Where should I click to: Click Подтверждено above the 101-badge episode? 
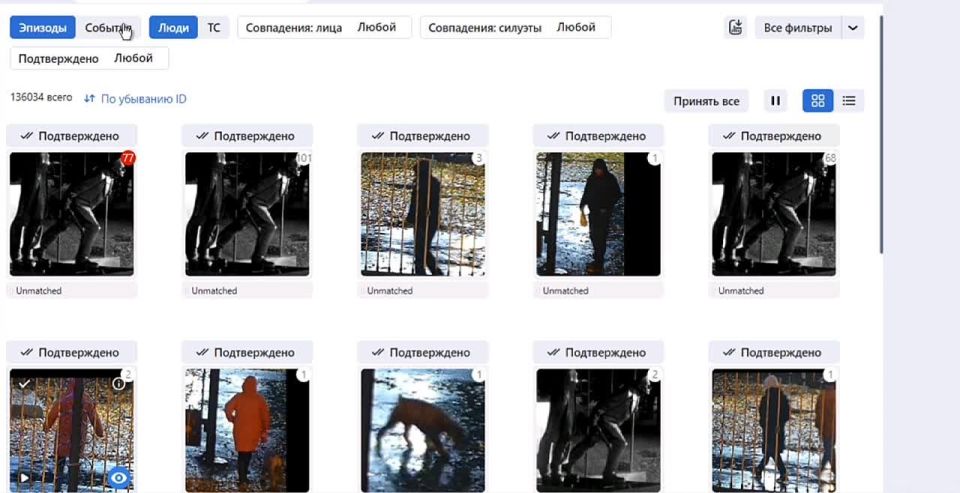(x=247, y=136)
